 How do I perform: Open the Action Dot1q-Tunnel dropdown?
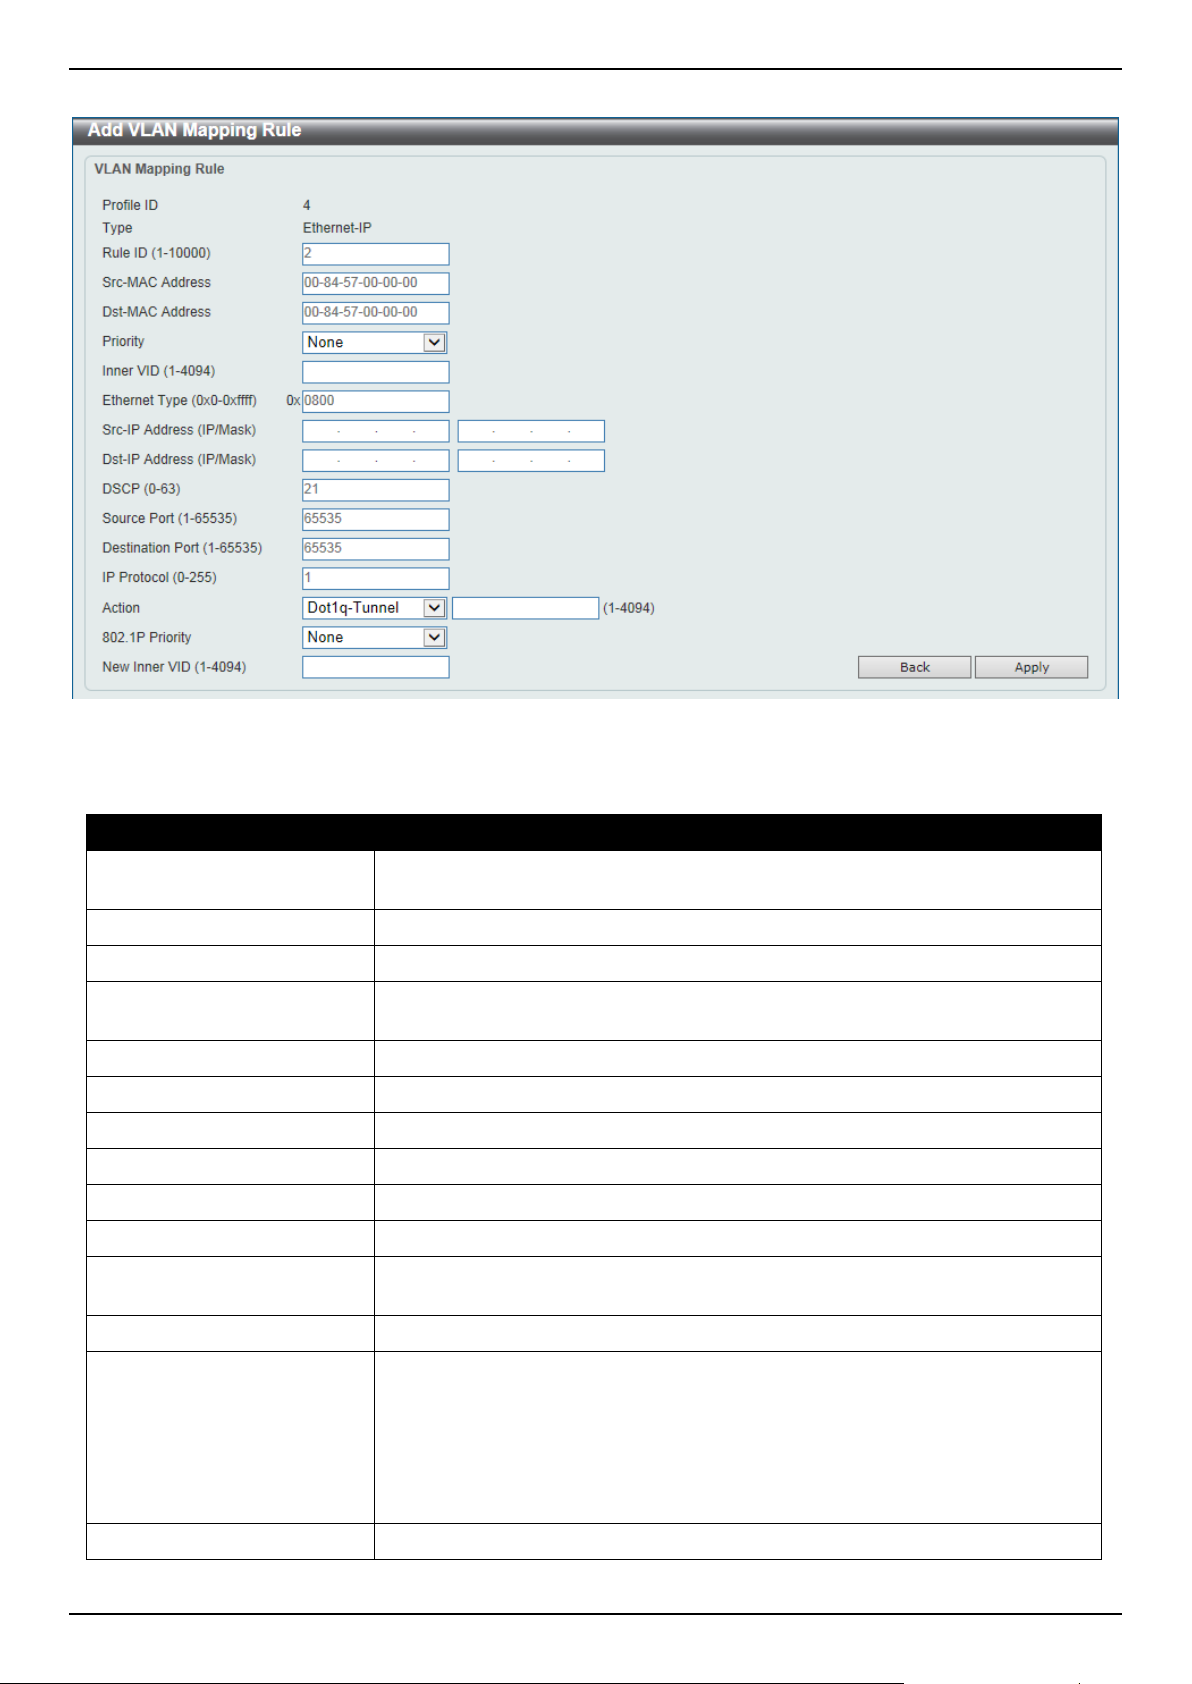(x=375, y=608)
